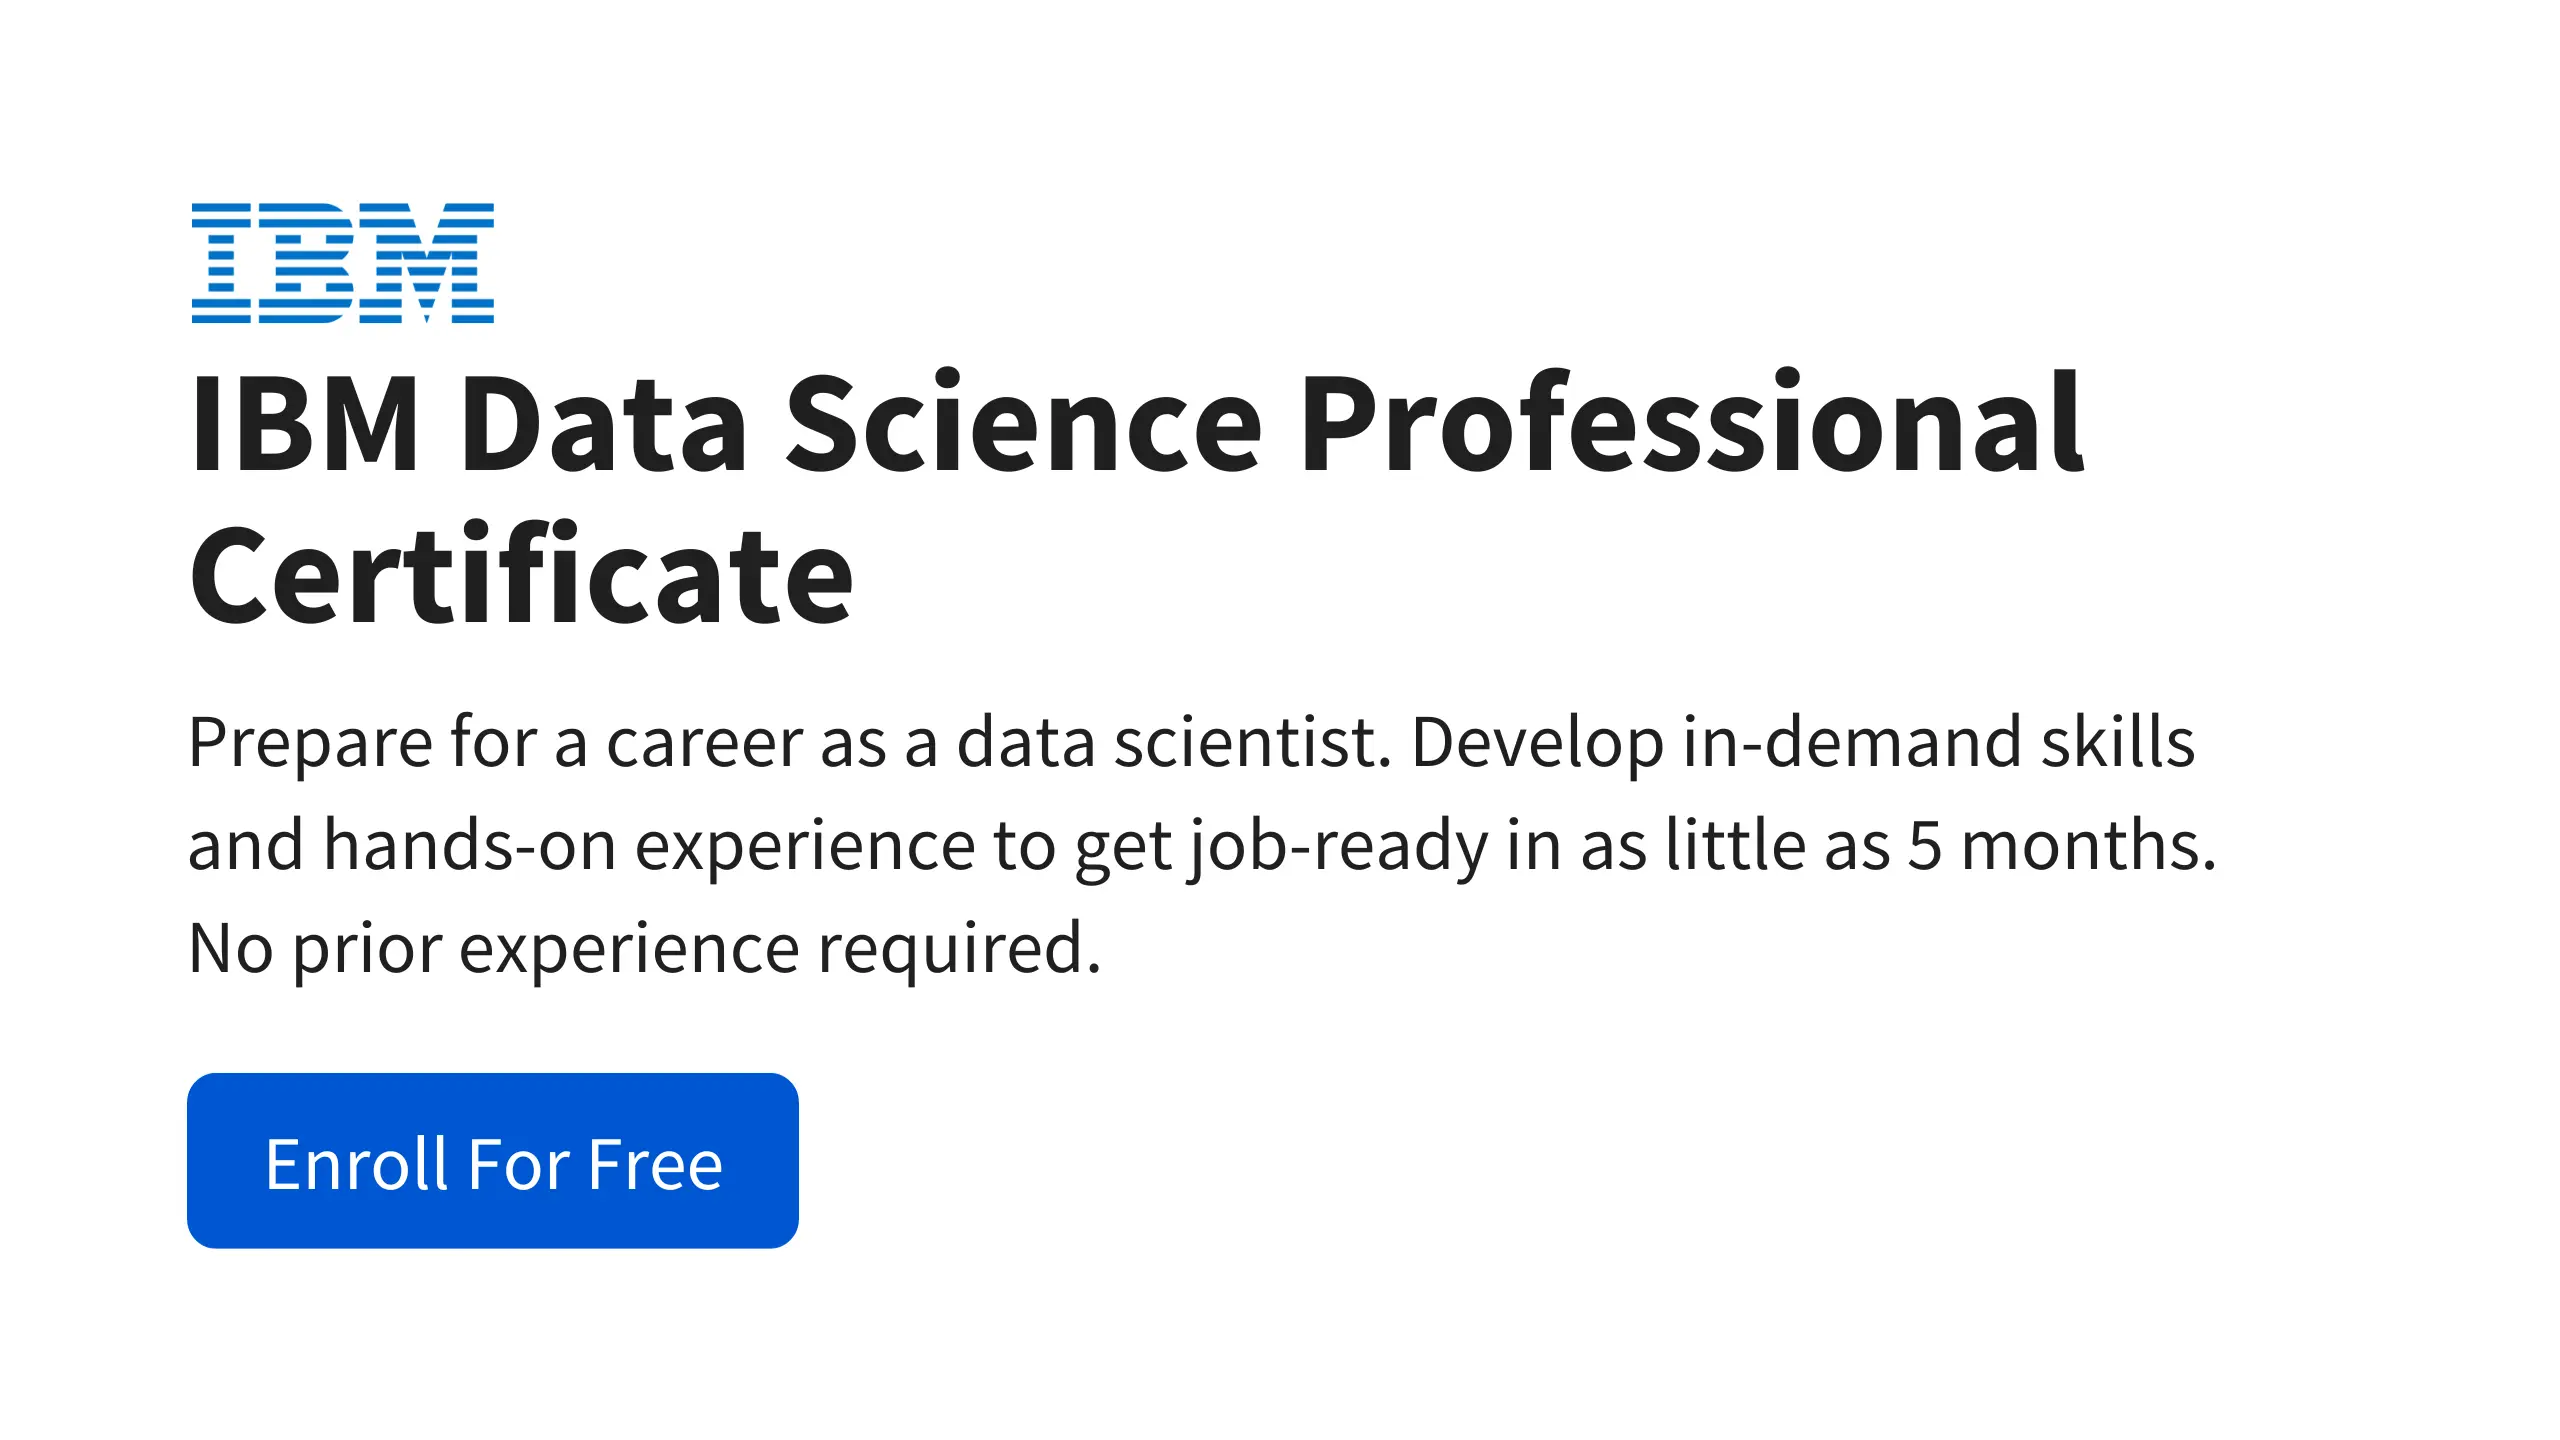
Task: Click the word skills ending the first line
Action: (2117, 743)
